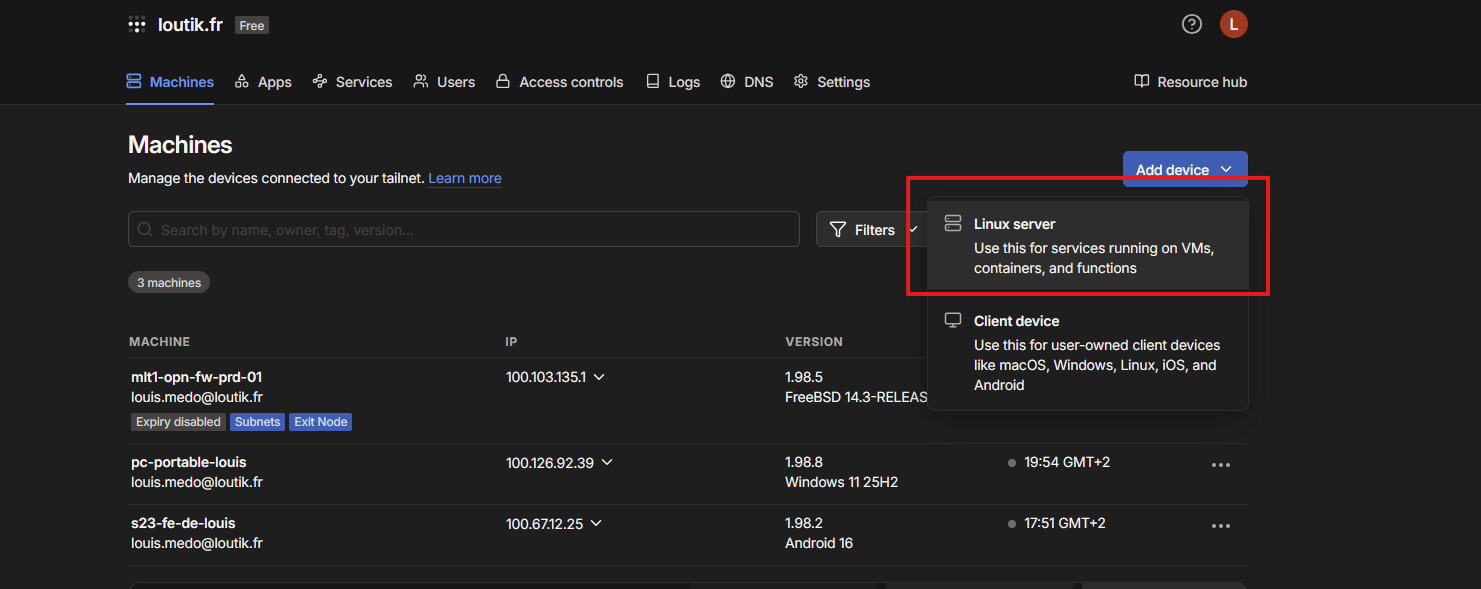
Task: Open machine s23-fe-de-louis
Action: [x=183, y=523]
